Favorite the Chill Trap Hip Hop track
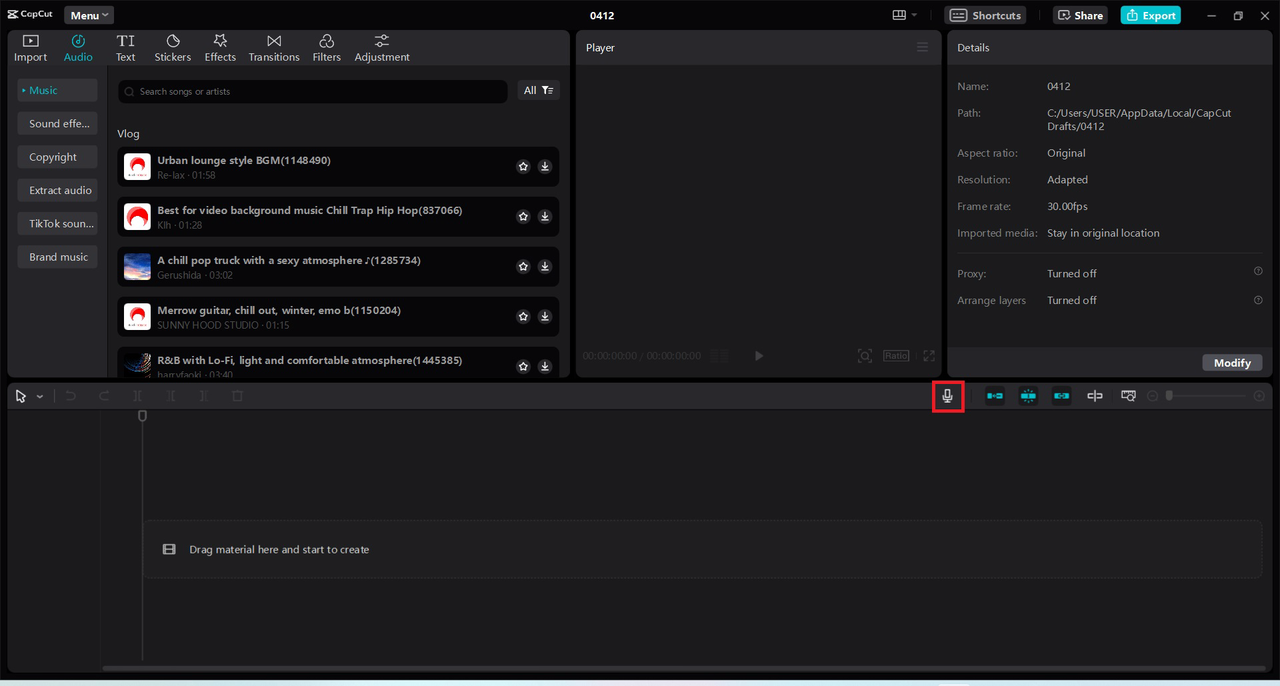 click(x=523, y=217)
